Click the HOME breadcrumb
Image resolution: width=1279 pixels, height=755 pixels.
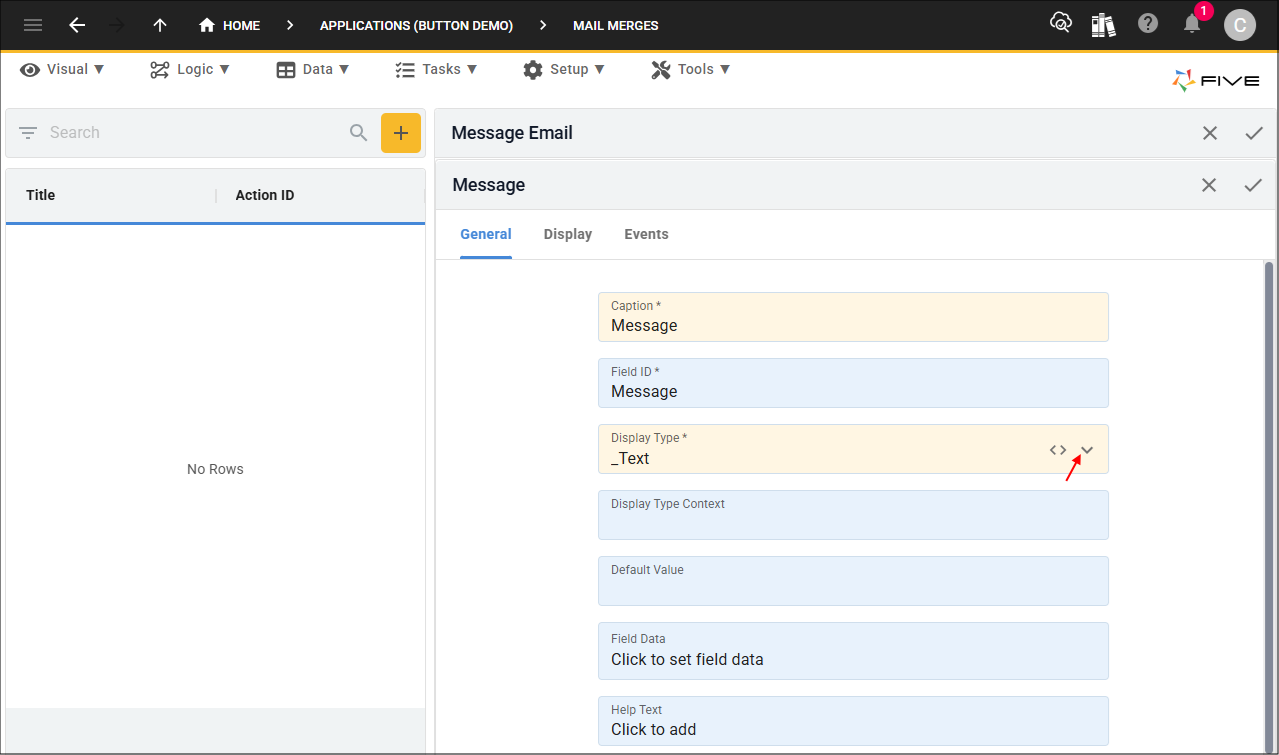pos(229,25)
